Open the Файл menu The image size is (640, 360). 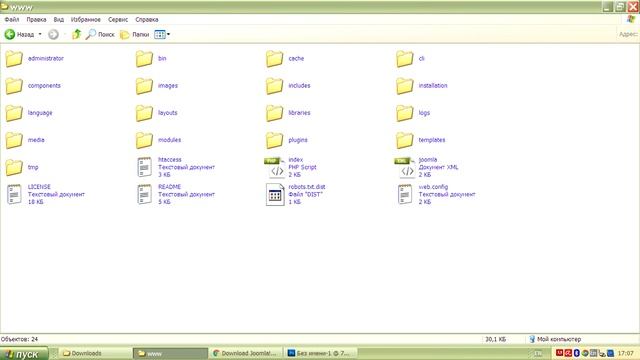(x=12, y=20)
